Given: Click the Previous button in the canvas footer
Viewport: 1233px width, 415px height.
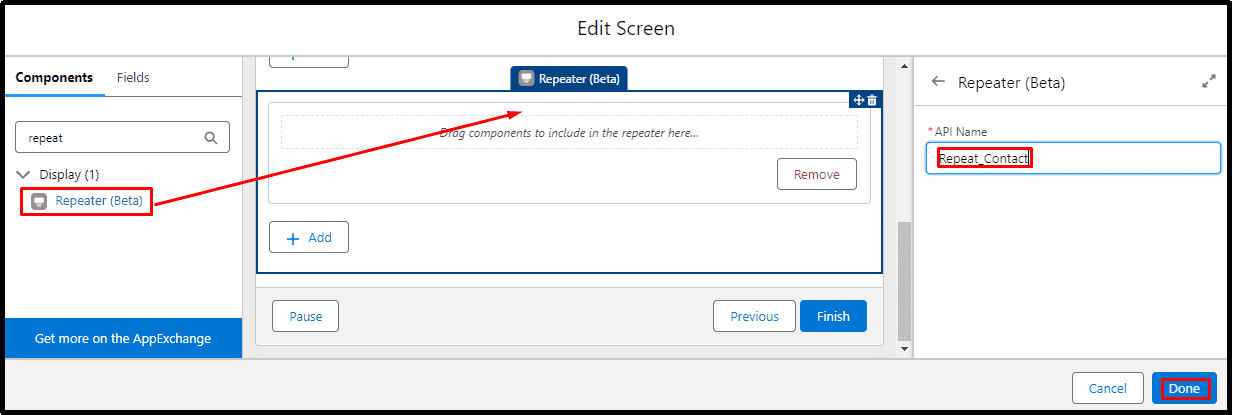Looking at the screenshot, I should click(x=754, y=316).
